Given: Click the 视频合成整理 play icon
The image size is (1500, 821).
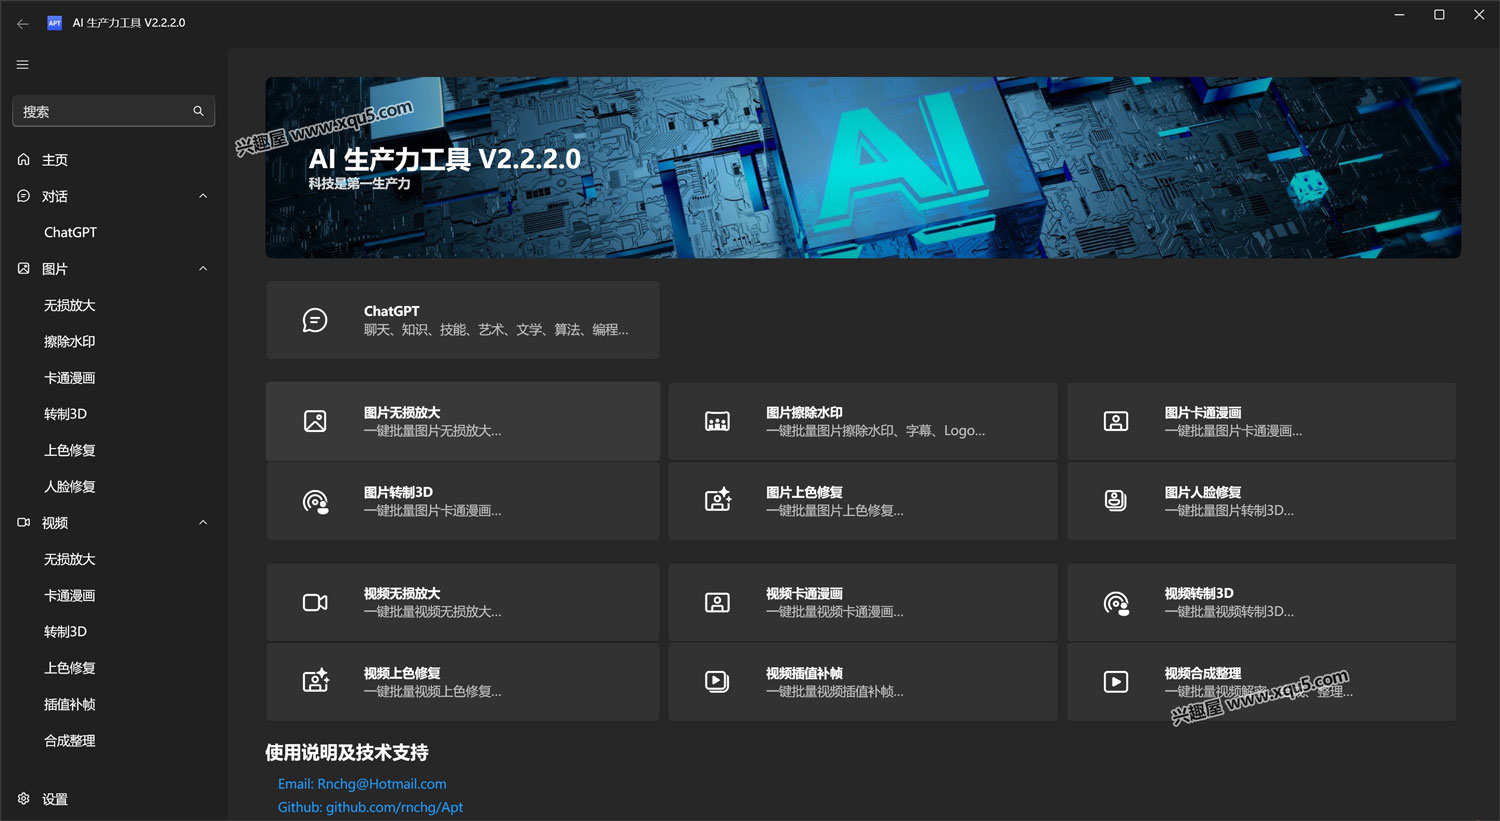Looking at the screenshot, I should (1116, 682).
